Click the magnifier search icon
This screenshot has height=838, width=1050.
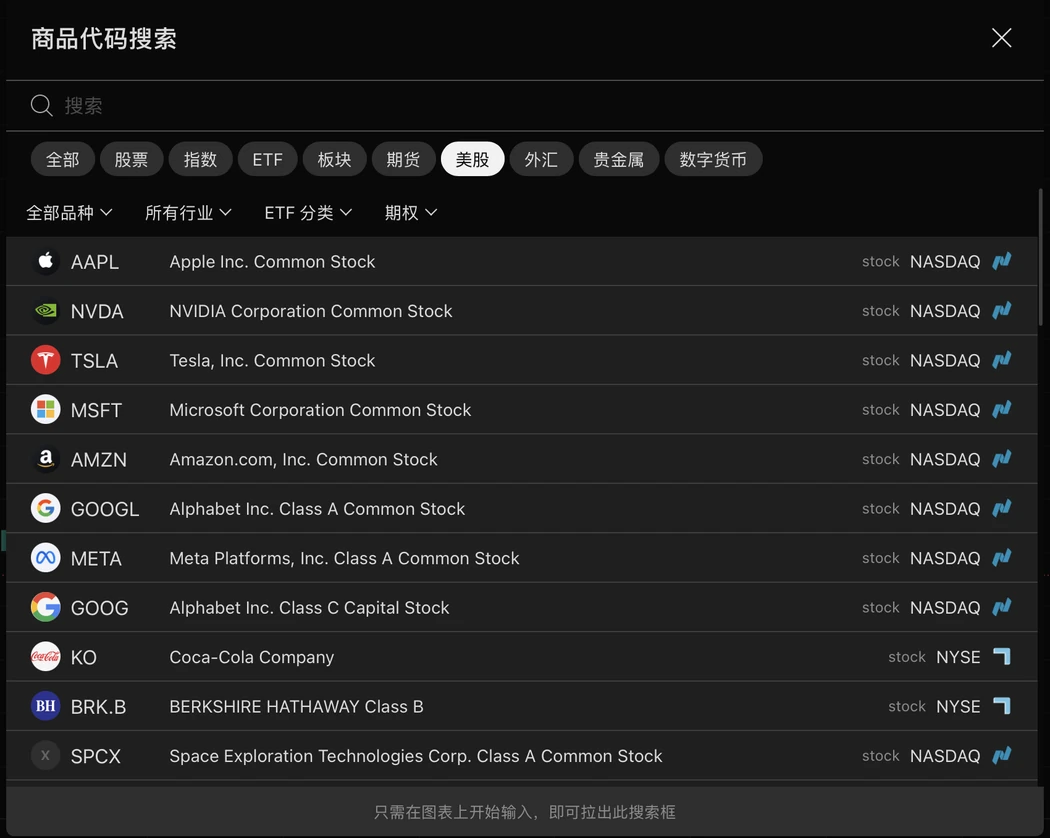[x=42, y=105]
